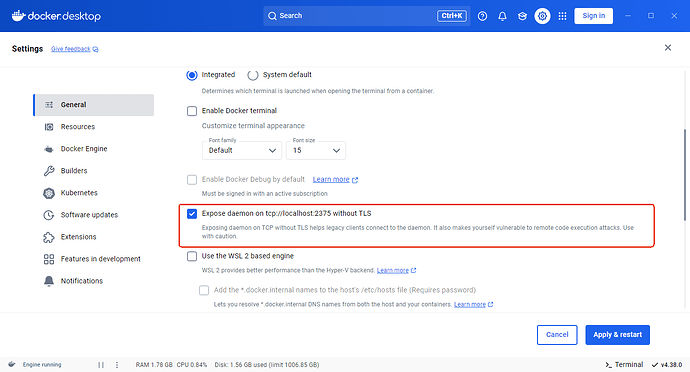The width and height of the screenshot is (690, 372).
Task: Open the Font family dropdown
Action: pos(242,151)
